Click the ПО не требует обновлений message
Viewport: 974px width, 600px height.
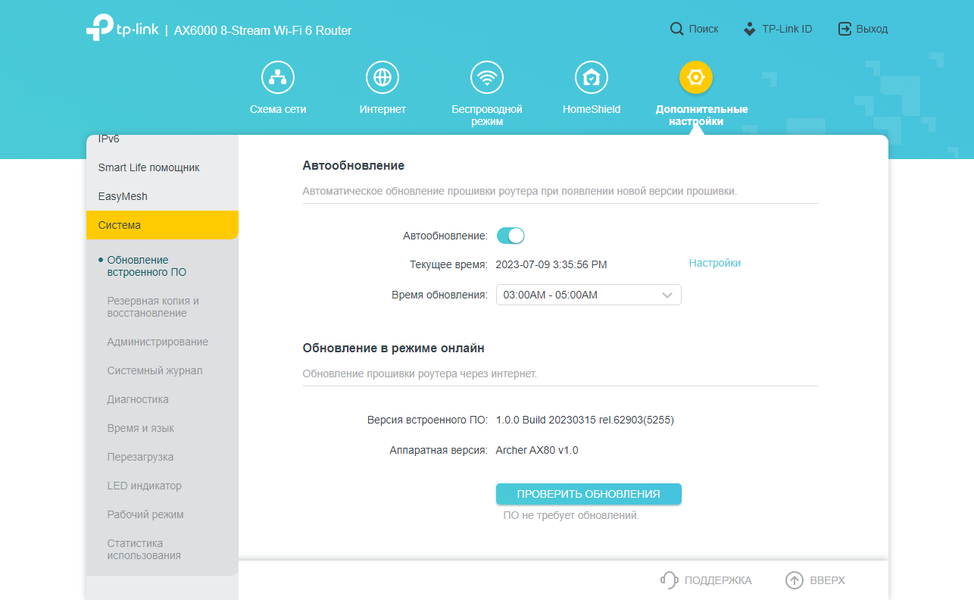coord(571,515)
